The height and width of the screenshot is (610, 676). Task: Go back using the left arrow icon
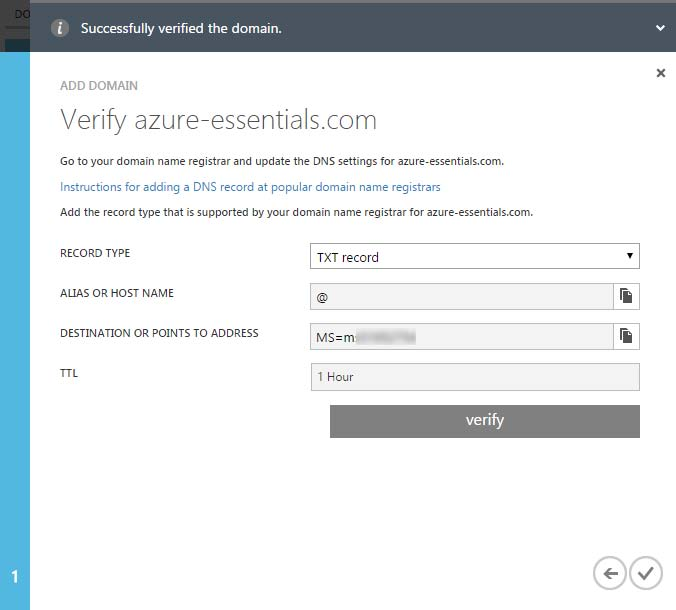coord(609,573)
